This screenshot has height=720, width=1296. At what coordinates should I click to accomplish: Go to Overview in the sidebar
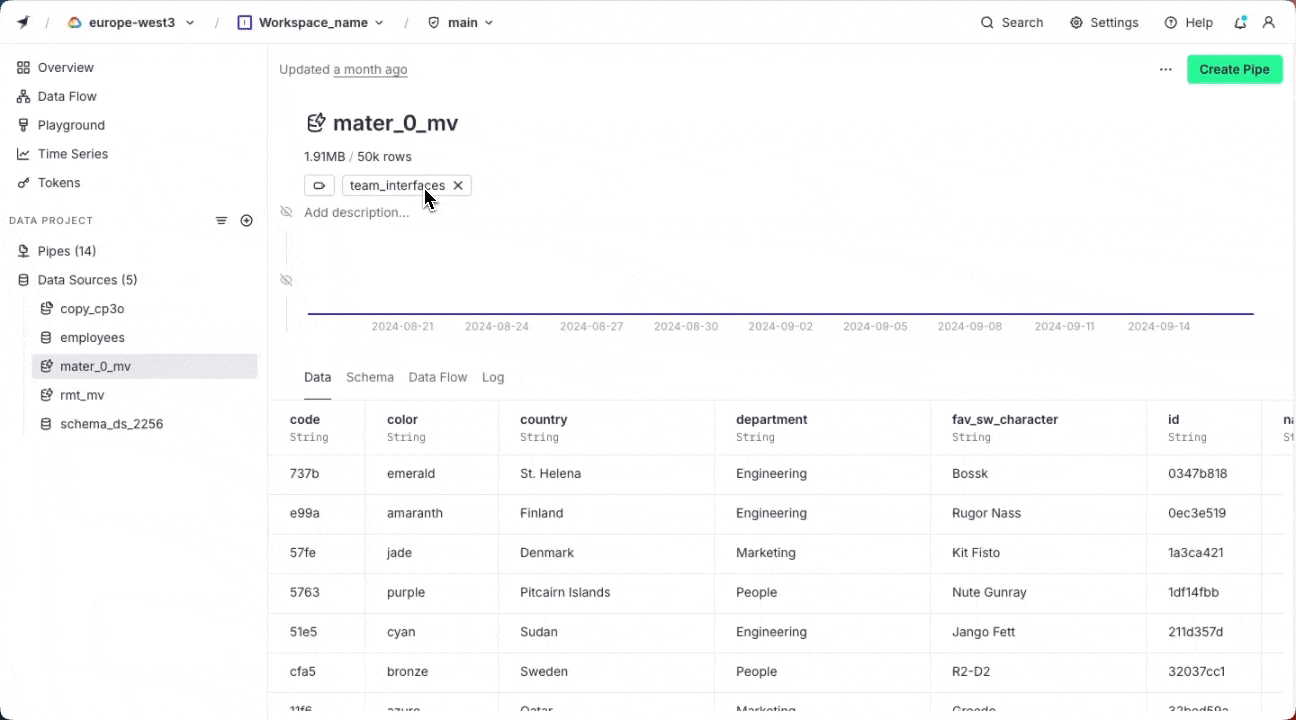[66, 68]
